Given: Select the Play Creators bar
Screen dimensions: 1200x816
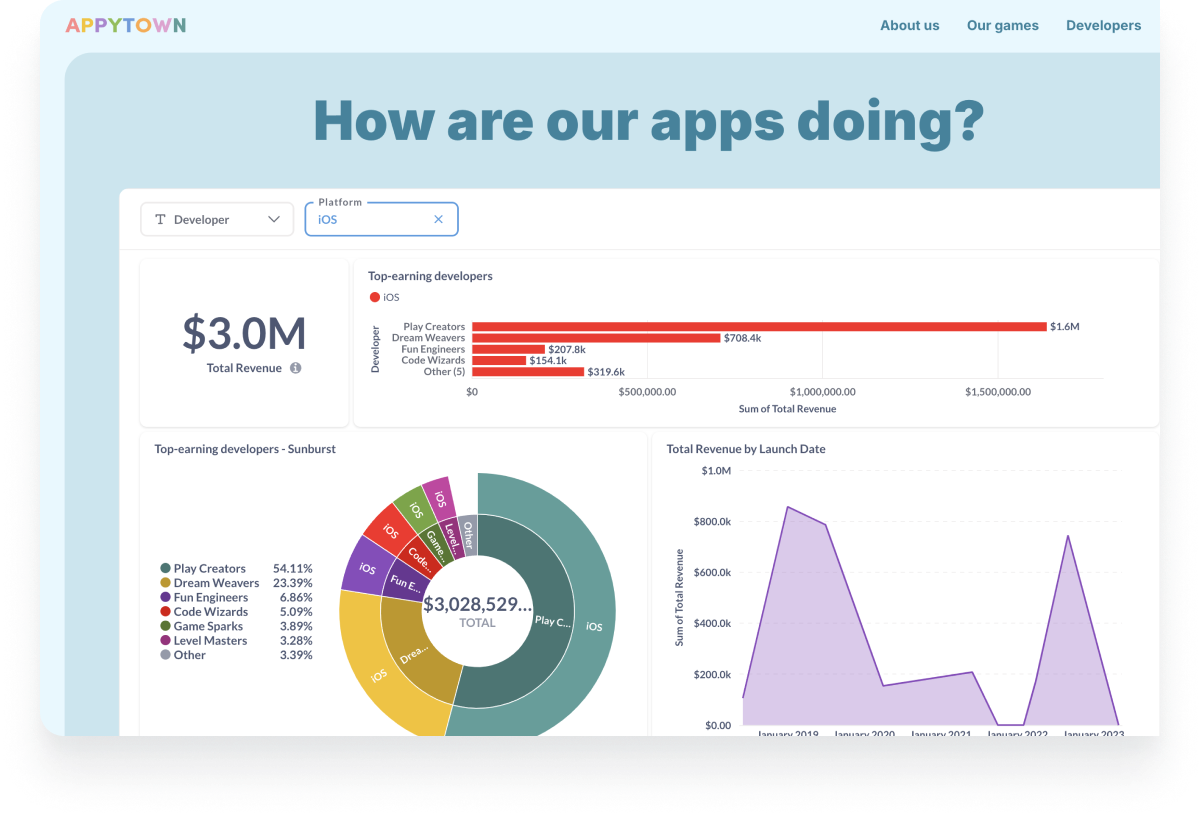Looking at the screenshot, I should point(758,327).
